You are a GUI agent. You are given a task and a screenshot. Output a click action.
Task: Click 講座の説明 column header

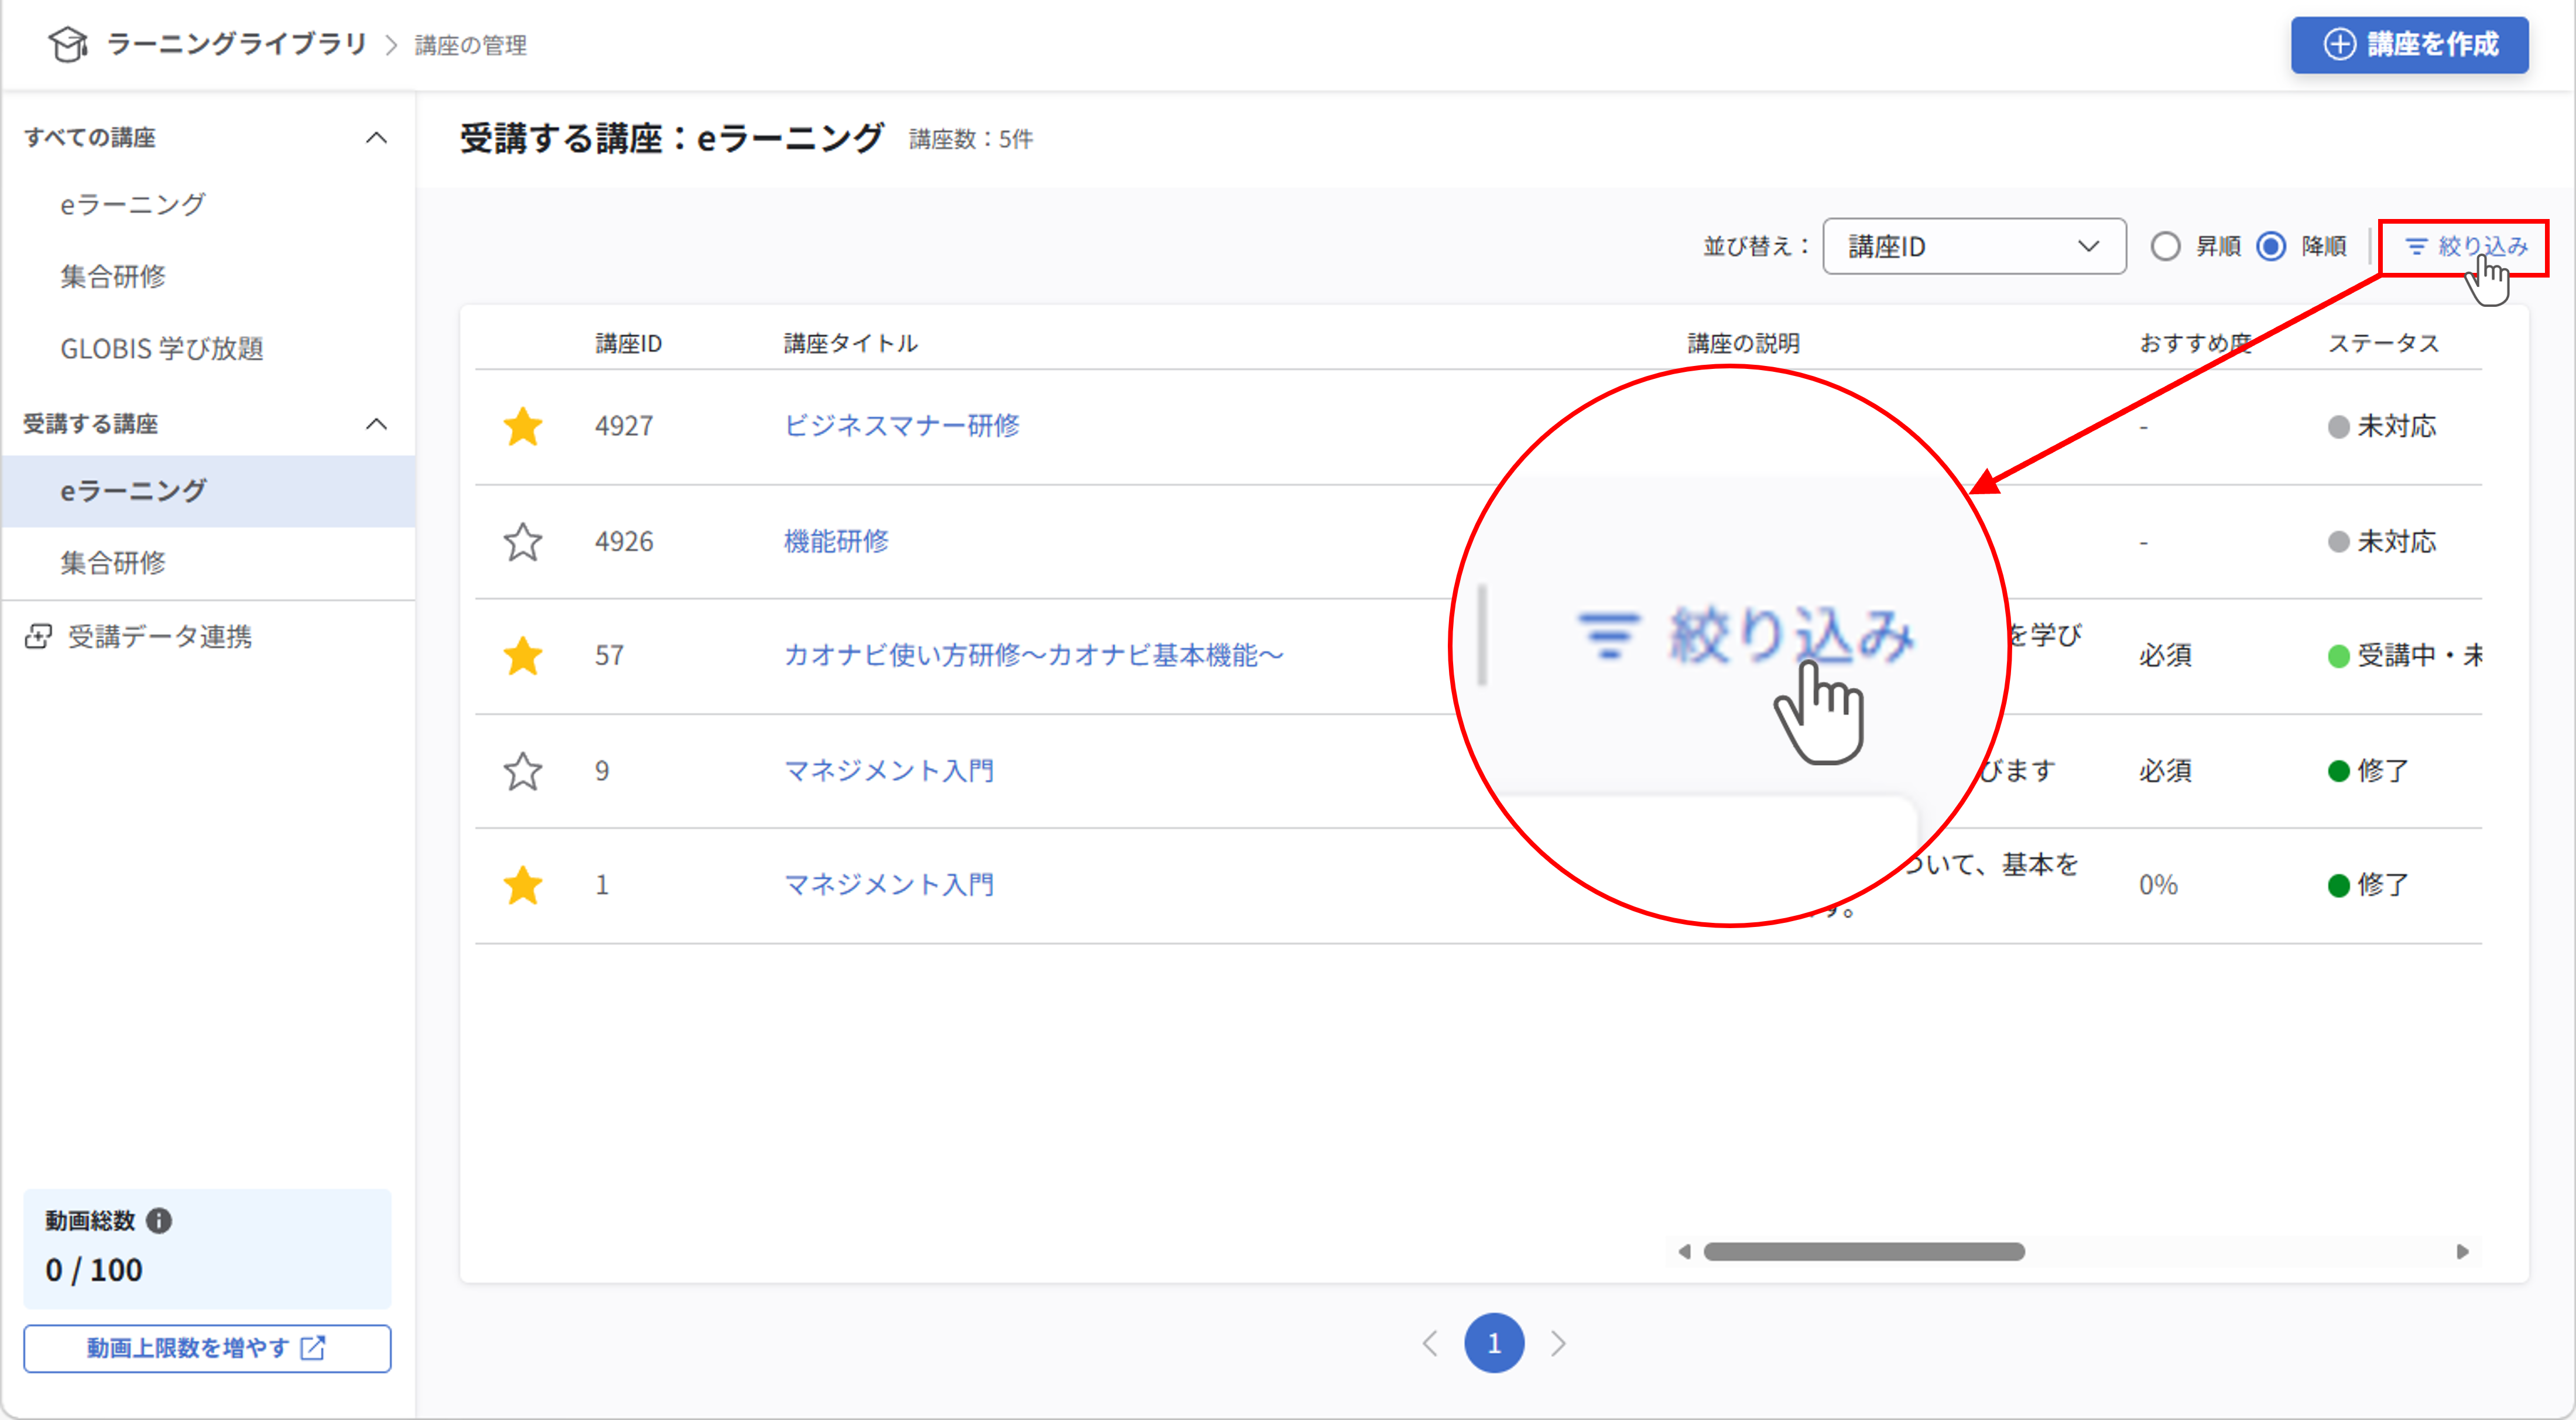(x=1743, y=343)
